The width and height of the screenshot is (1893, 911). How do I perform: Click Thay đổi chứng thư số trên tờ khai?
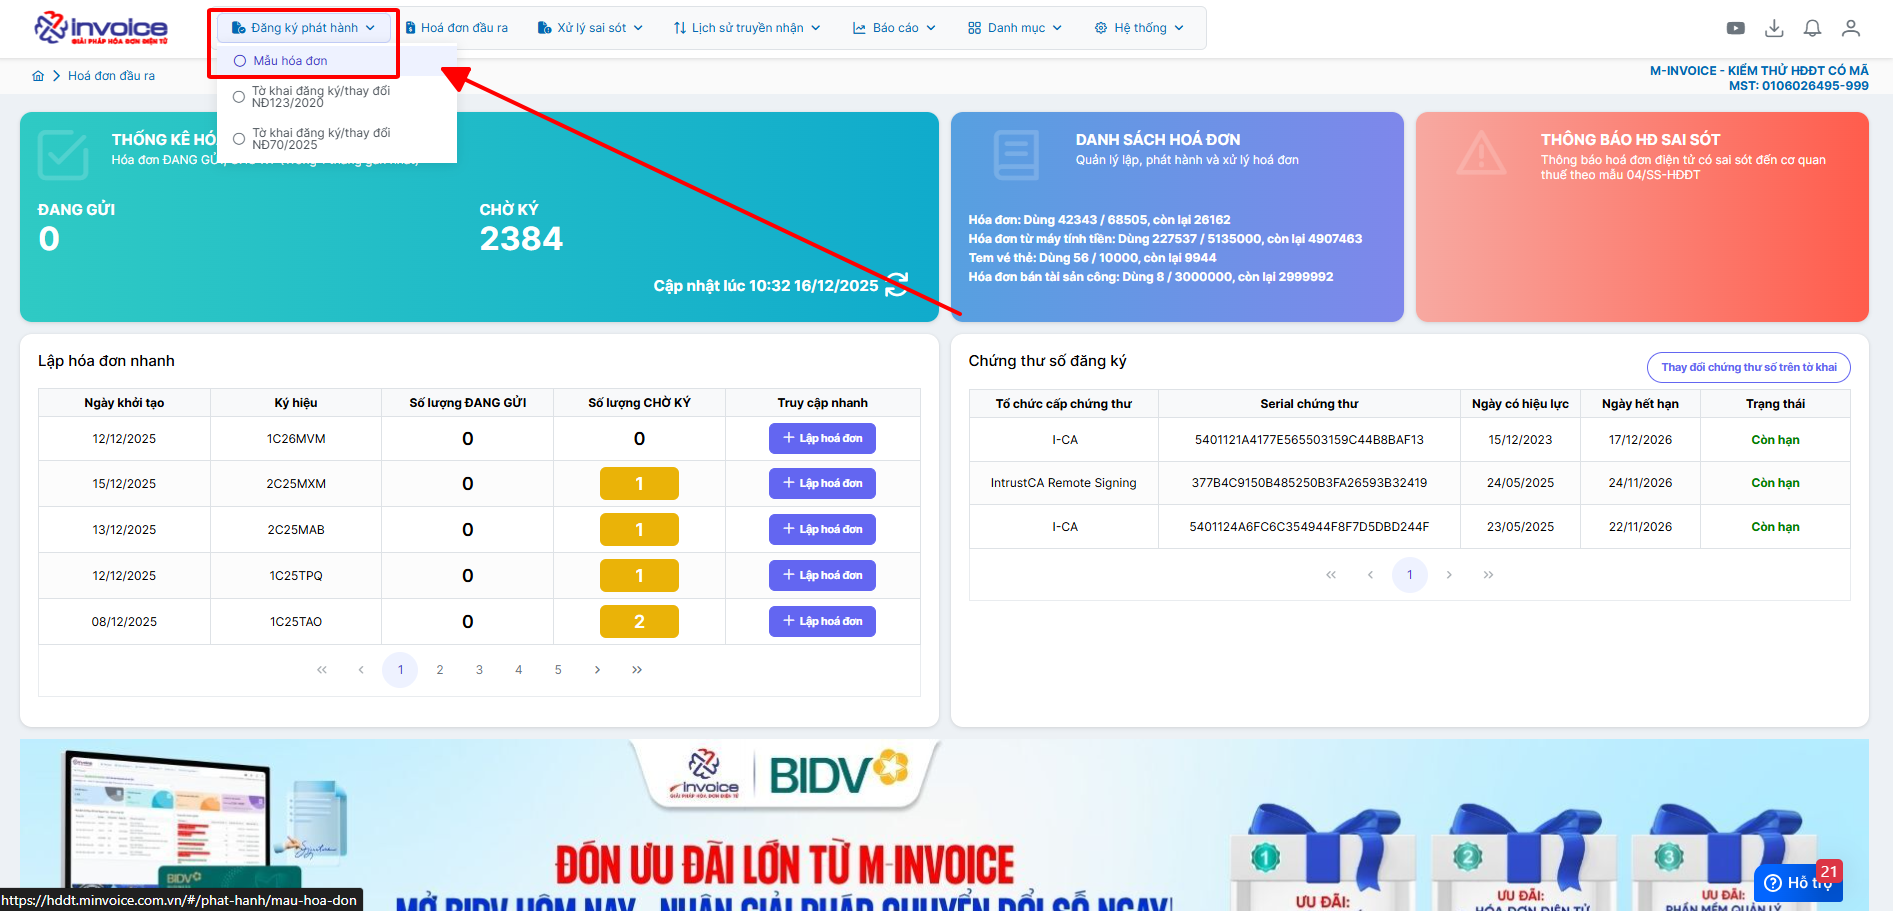[1748, 367]
